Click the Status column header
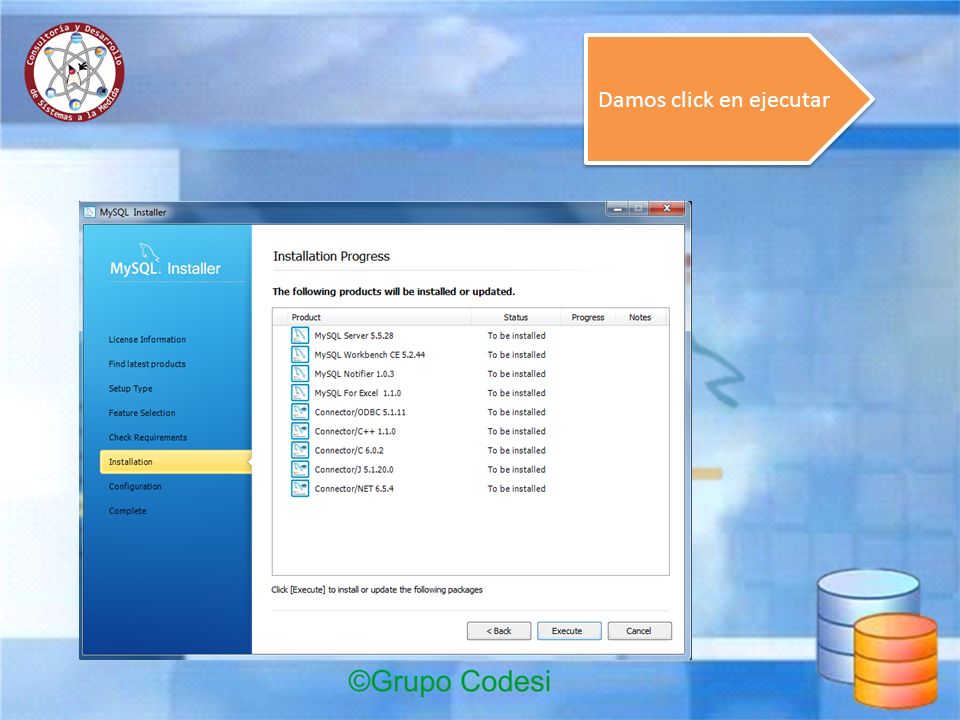960x720 pixels. coord(516,317)
